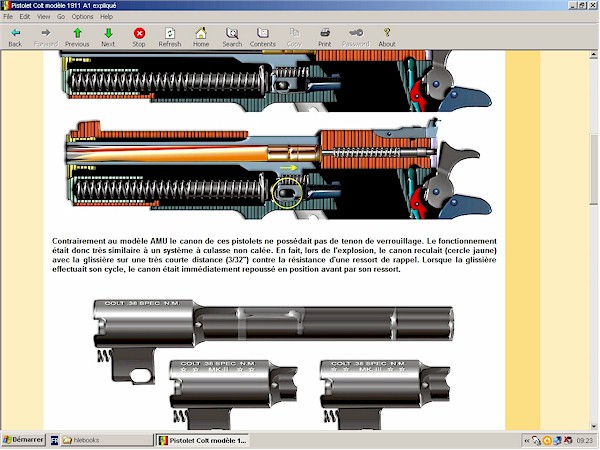600x450 pixels.
Task: Open About via question mark icon
Action: pos(387,37)
